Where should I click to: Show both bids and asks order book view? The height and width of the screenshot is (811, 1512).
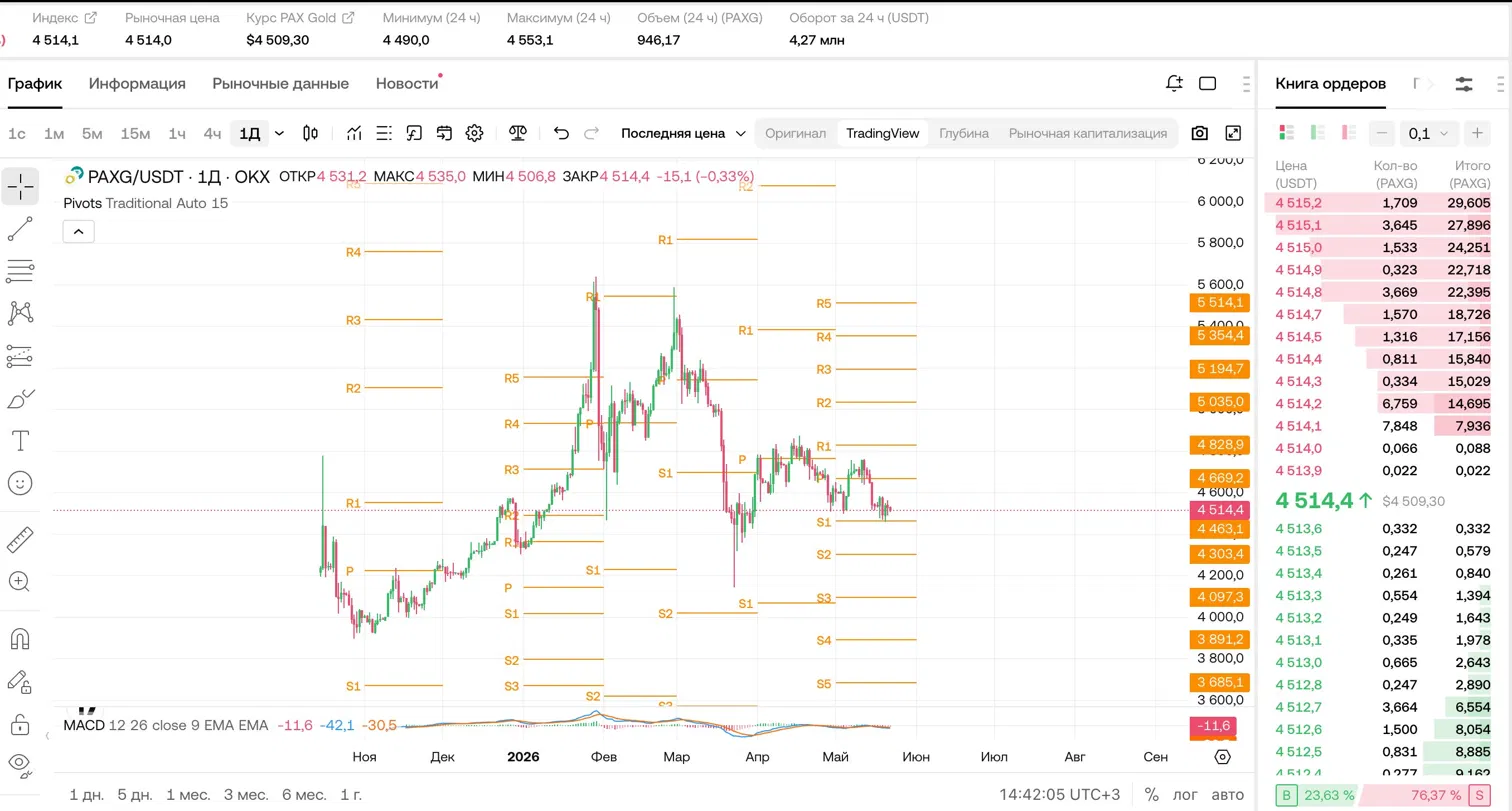(1287, 132)
